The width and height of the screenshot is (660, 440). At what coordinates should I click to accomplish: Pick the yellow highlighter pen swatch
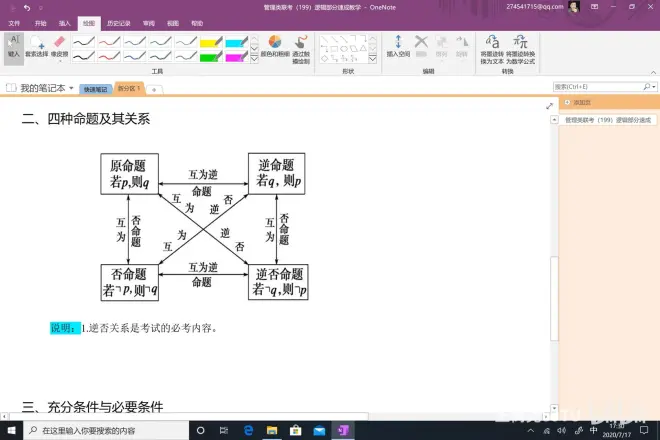click(x=211, y=43)
